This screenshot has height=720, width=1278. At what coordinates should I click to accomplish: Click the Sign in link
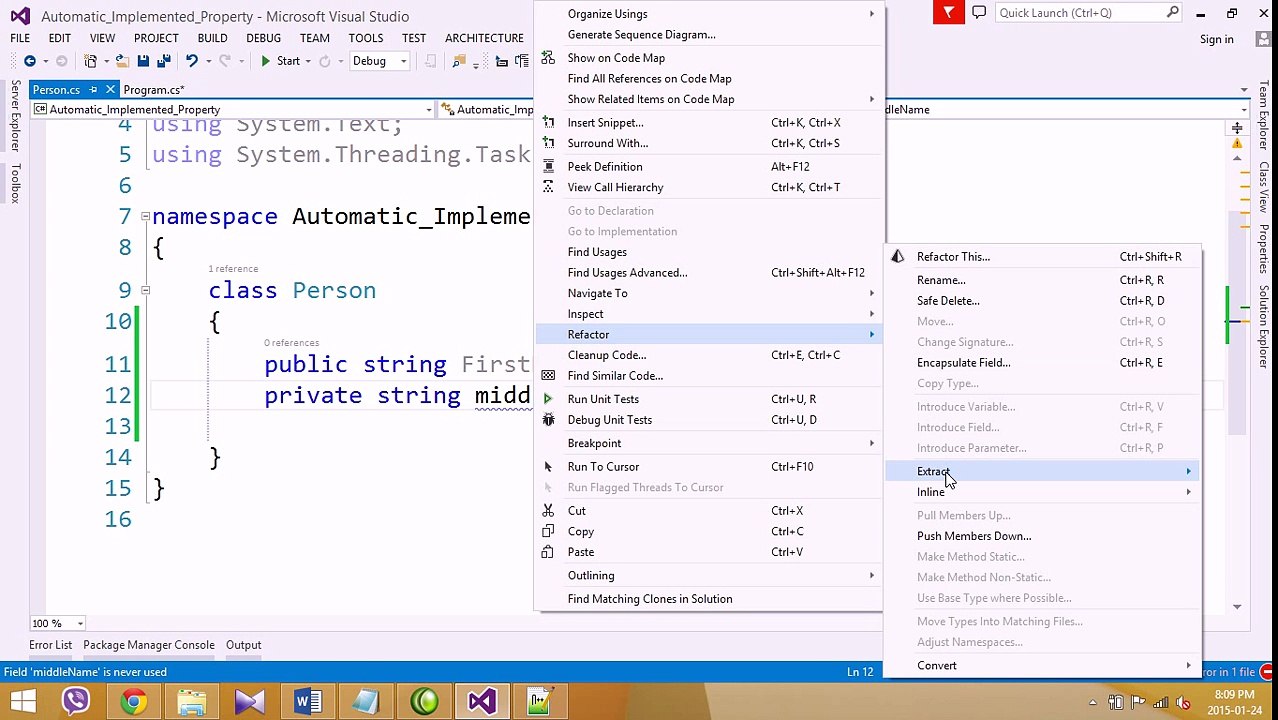(x=1216, y=40)
